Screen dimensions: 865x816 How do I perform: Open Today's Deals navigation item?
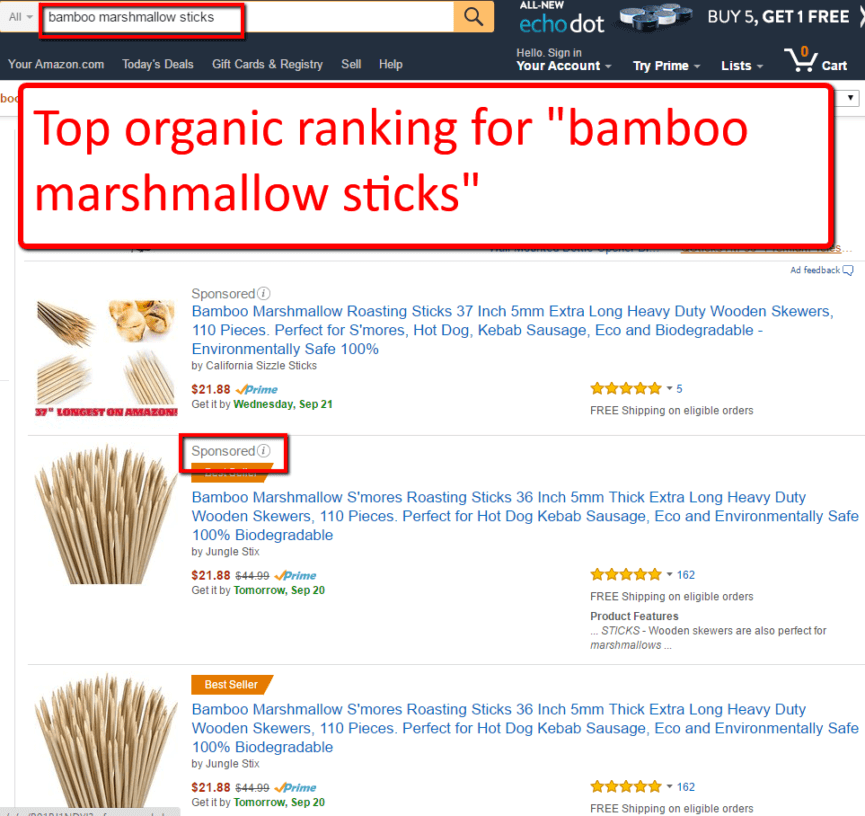(158, 64)
